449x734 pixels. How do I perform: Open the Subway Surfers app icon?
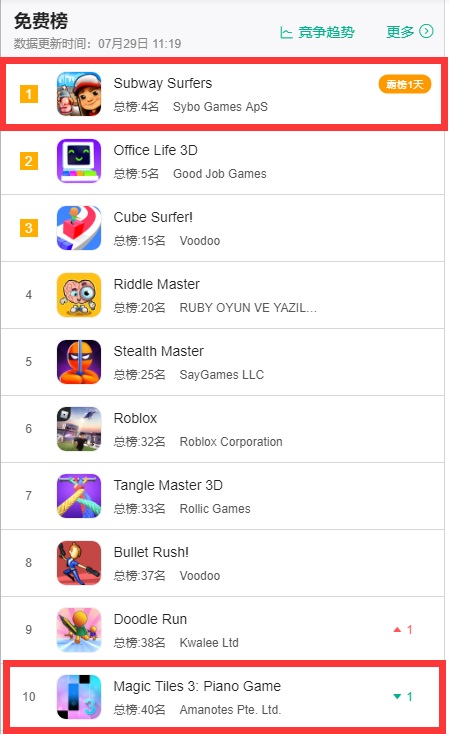coord(79,94)
